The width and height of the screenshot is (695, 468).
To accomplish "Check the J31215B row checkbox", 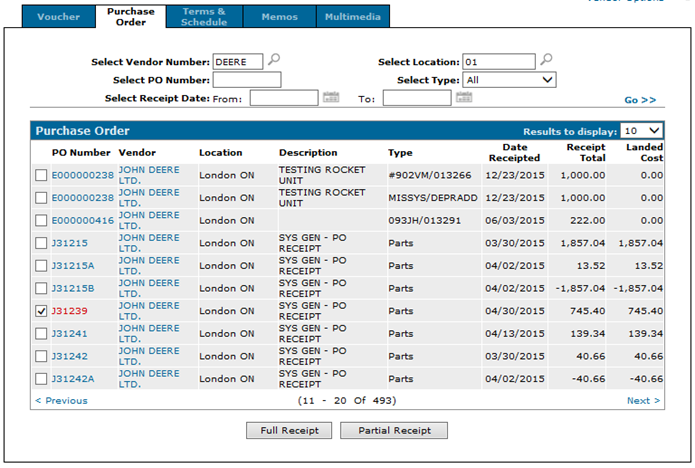I will [x=41, y=288].
